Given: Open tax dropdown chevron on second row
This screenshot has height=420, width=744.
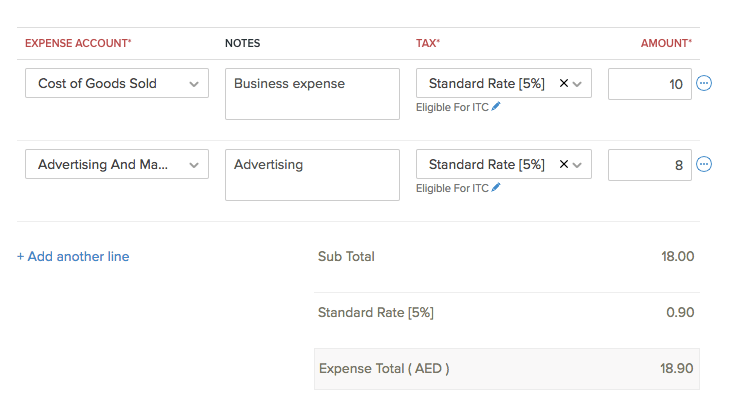Looking at the screenshot, I should (x=578, y=164).
